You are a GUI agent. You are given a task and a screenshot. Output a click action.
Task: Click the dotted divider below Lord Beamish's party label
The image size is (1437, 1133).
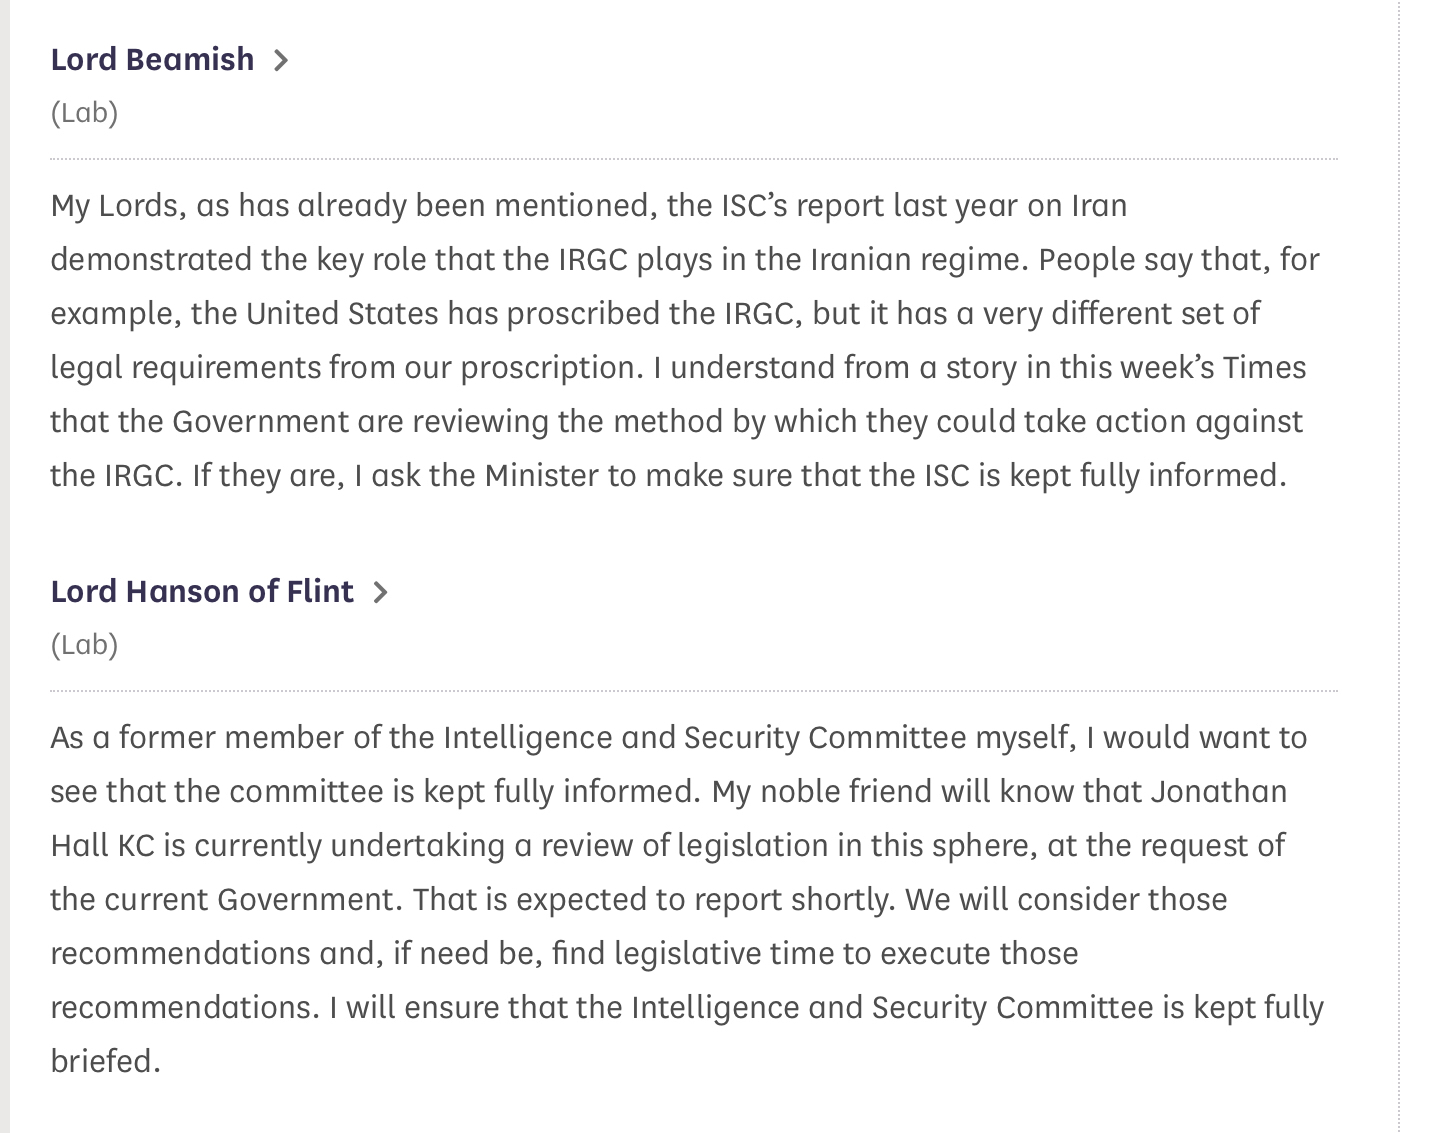point(694,159)
